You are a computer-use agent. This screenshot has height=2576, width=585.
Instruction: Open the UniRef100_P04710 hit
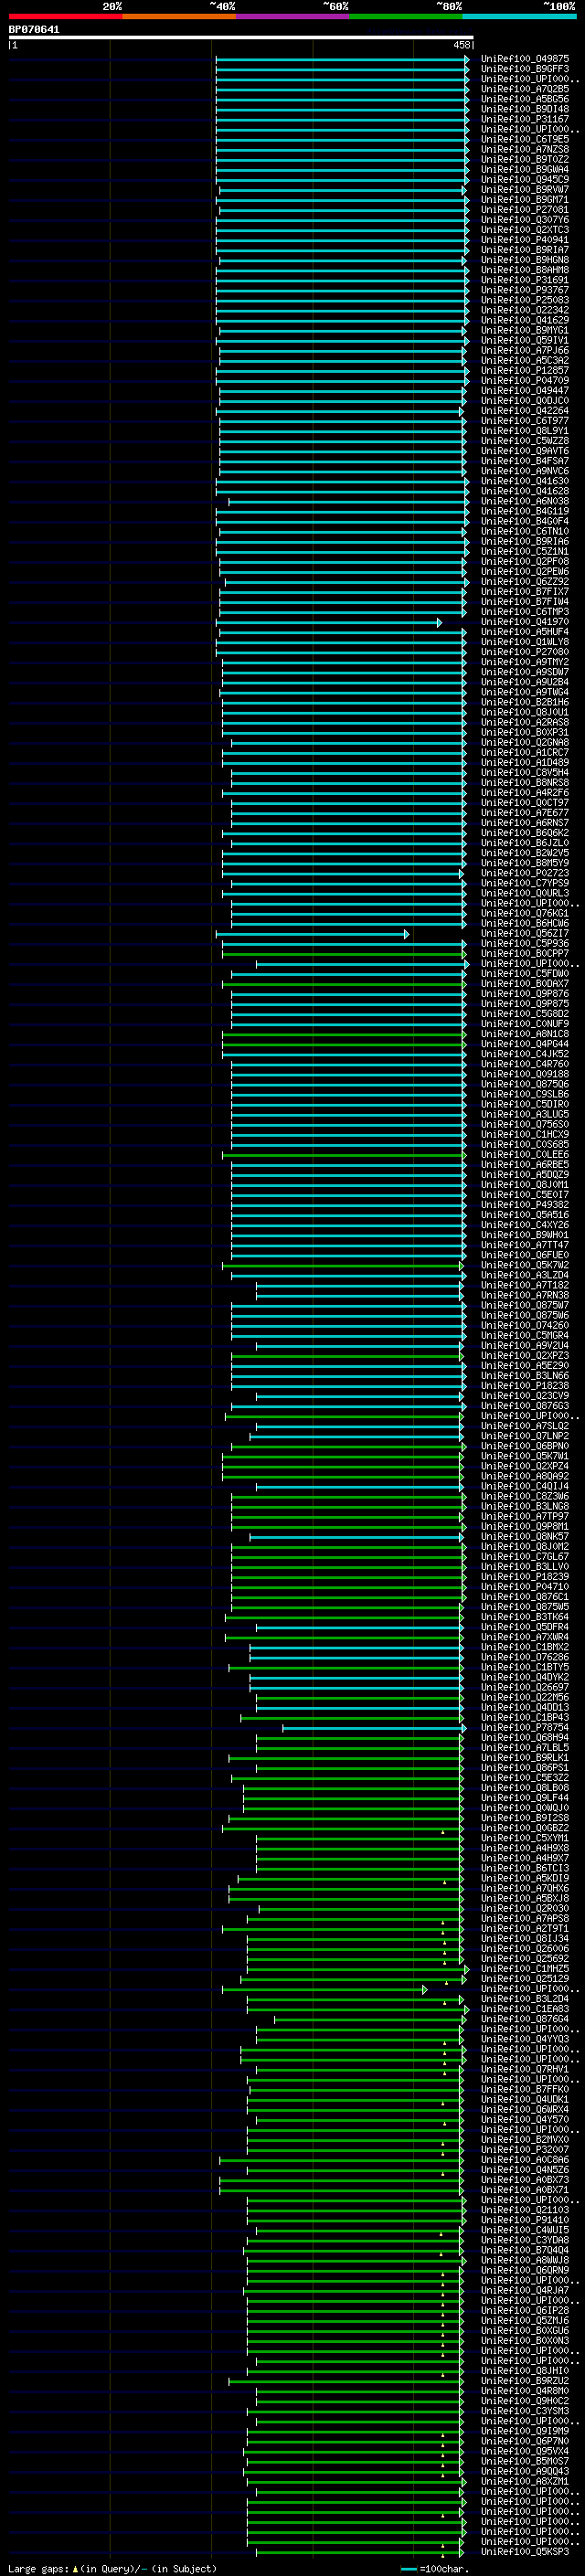(525, 1587)
